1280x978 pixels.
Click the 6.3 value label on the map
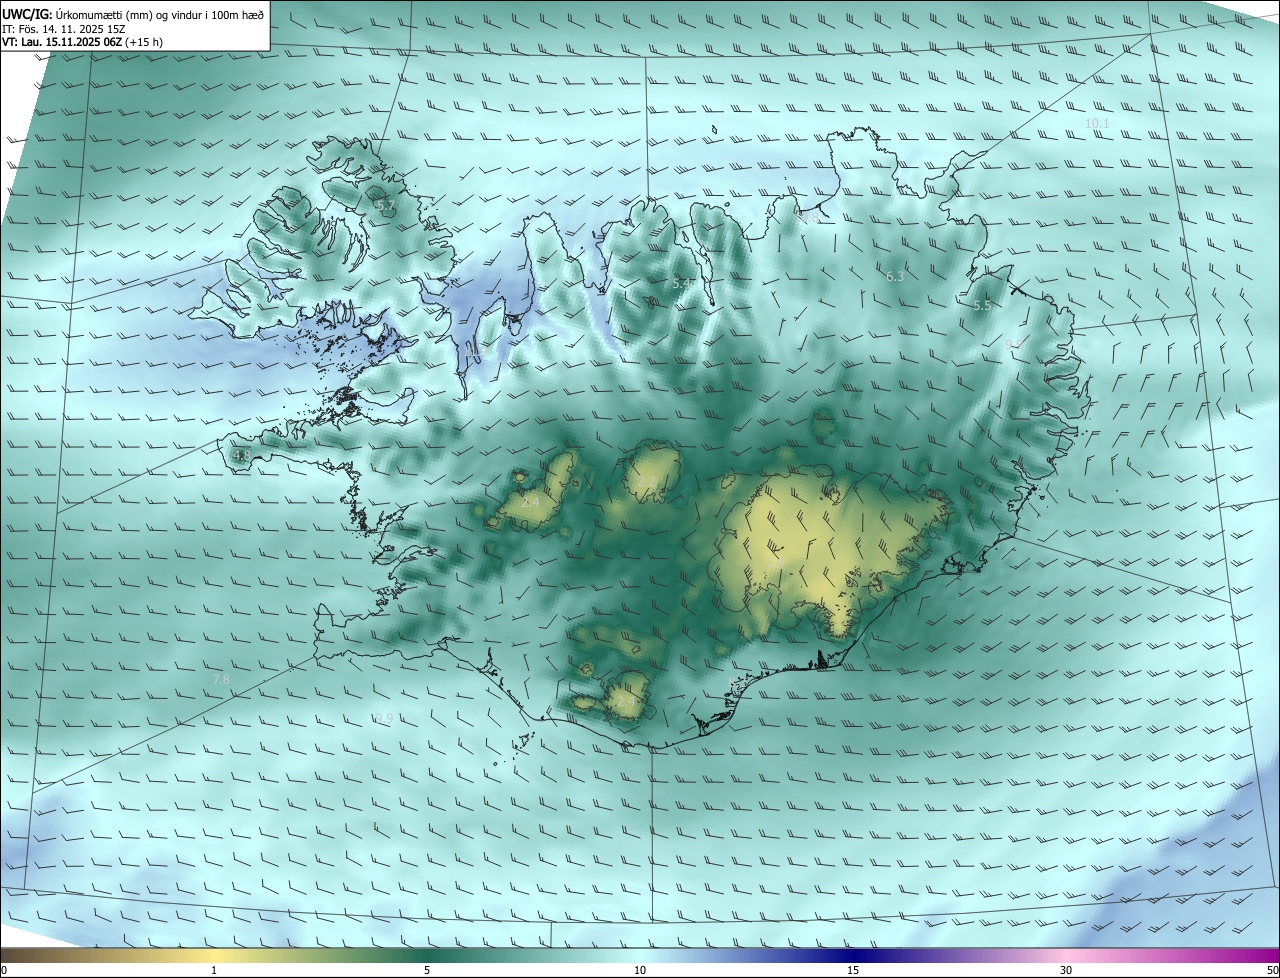tap(895, 277)
